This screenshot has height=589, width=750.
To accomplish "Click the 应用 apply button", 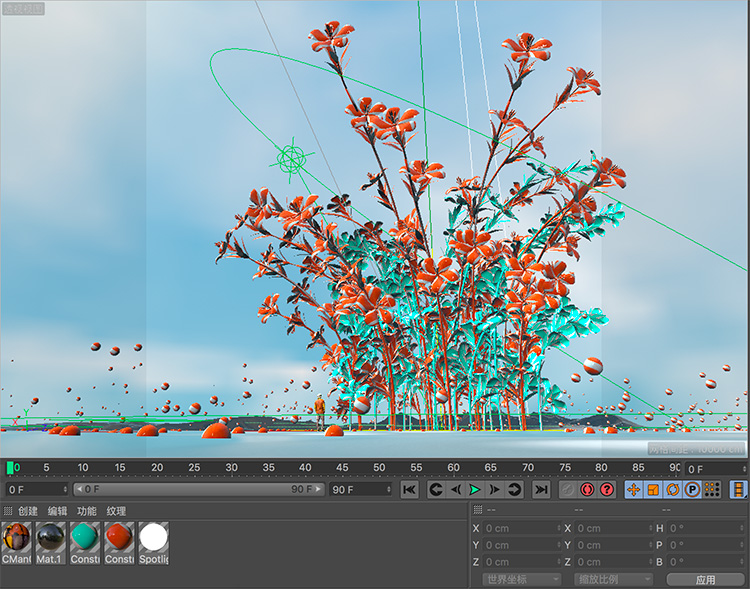I will pos(706,579).
